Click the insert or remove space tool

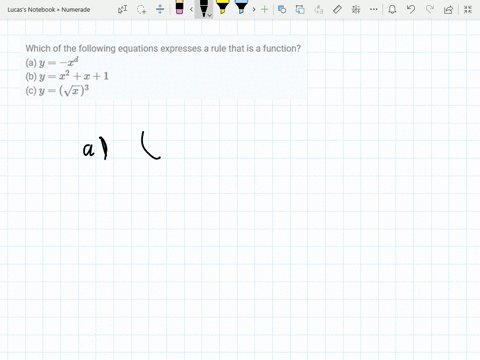click(x=160, y=9)
